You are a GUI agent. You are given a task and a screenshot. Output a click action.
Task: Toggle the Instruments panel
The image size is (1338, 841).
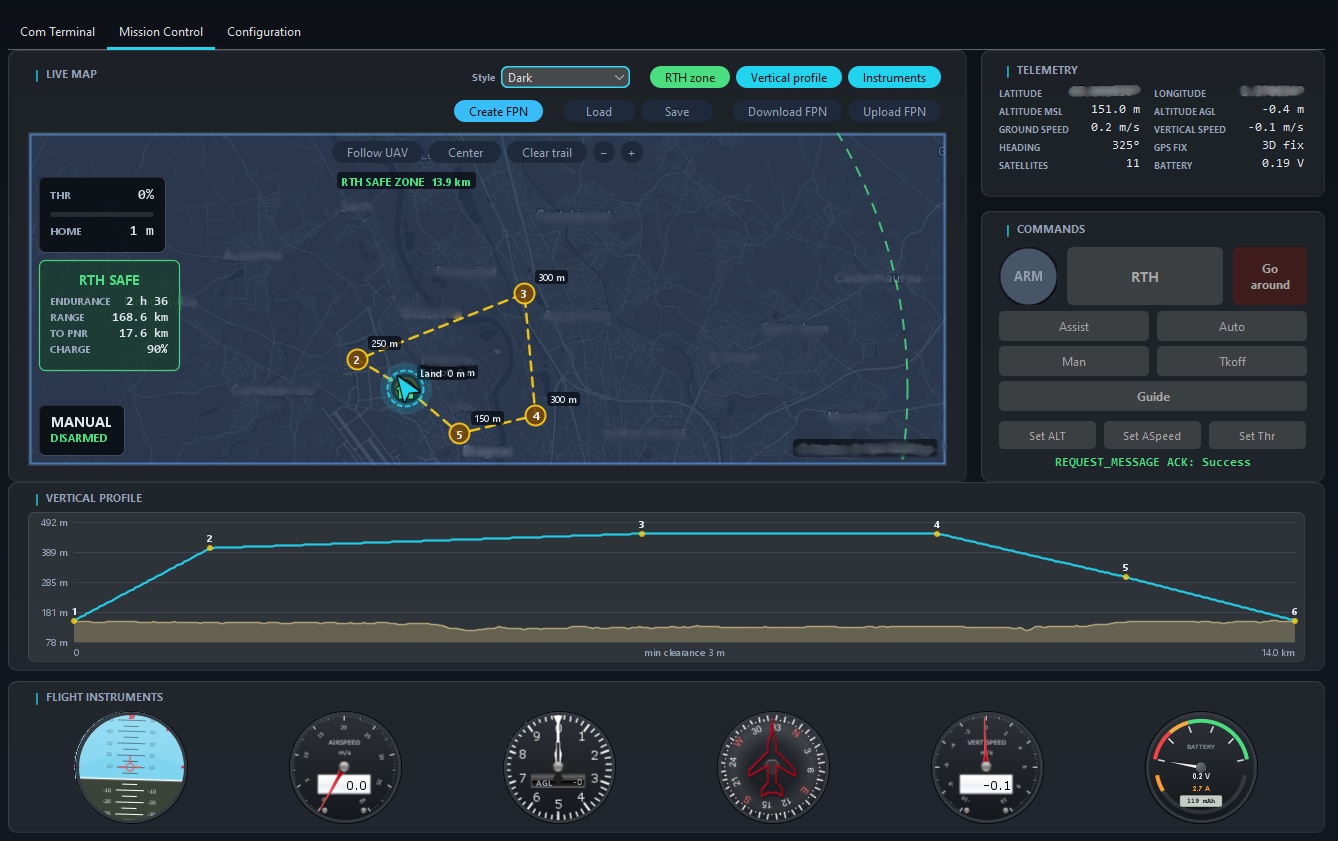[894, 78]
